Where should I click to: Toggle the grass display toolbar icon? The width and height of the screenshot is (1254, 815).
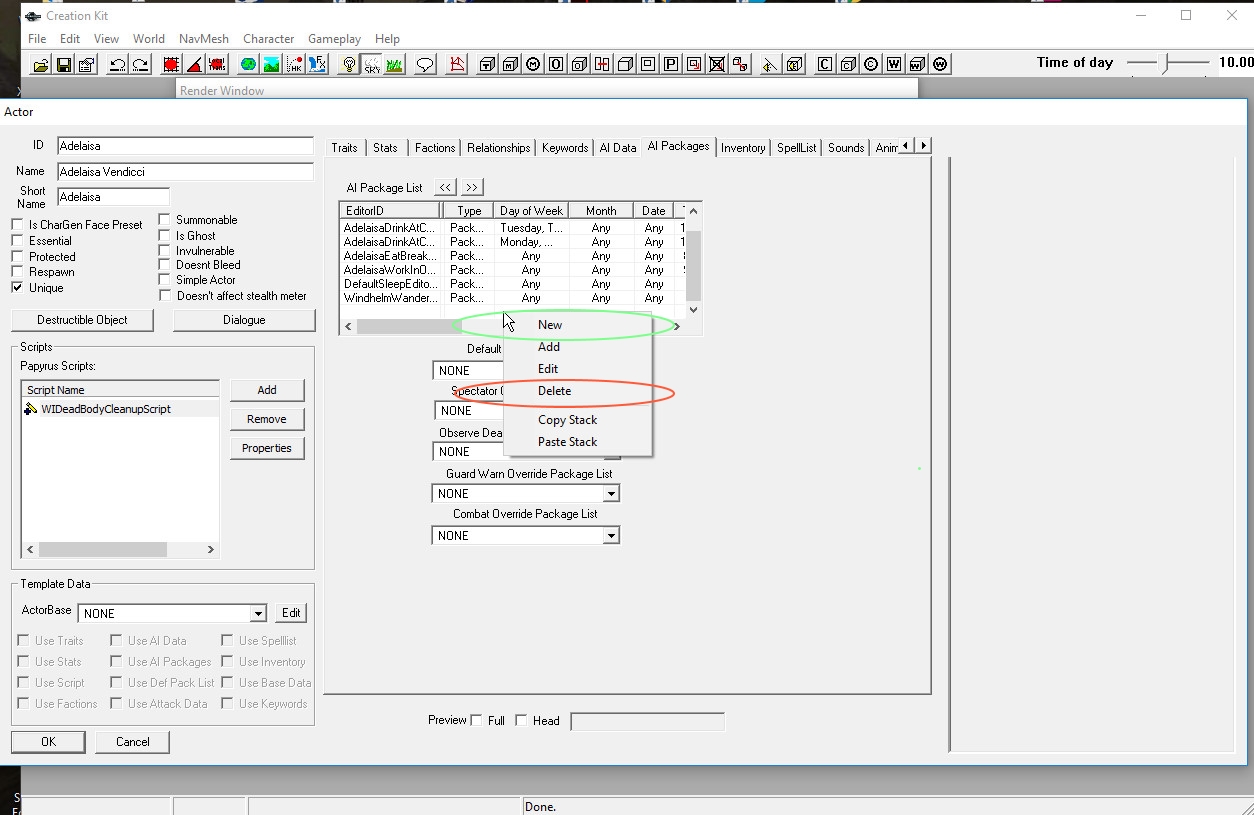click(x=395, y=65)
